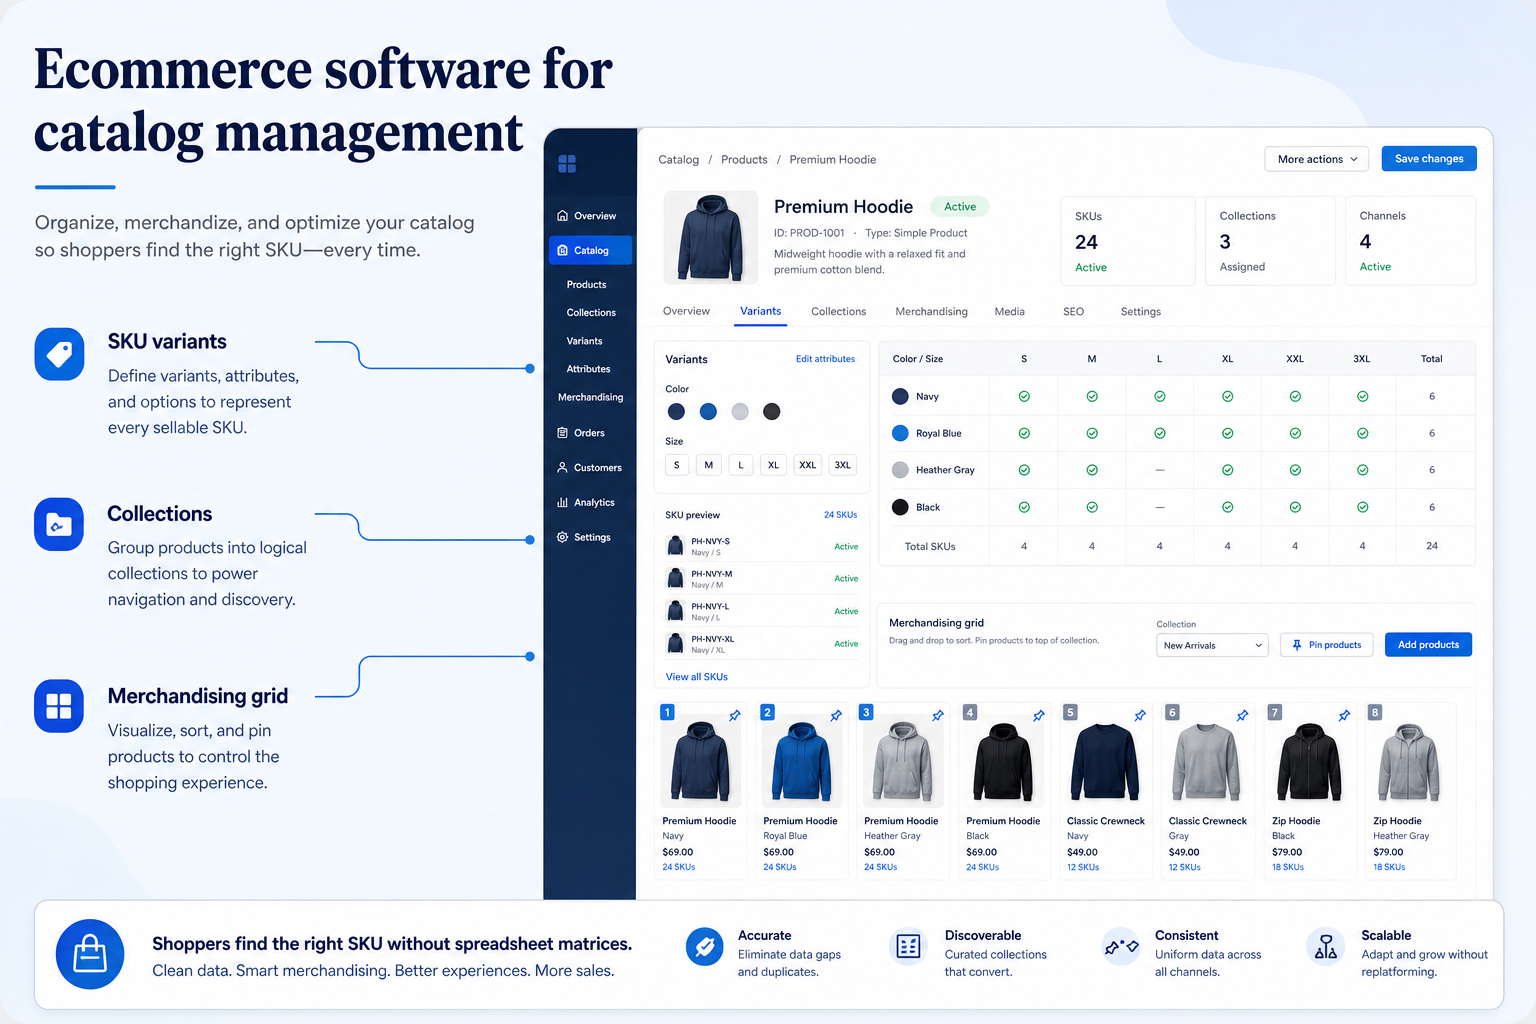
Task: Enable Heather Gray size L dash cell
Action: pyautogui.click(x=1160, y=470)
